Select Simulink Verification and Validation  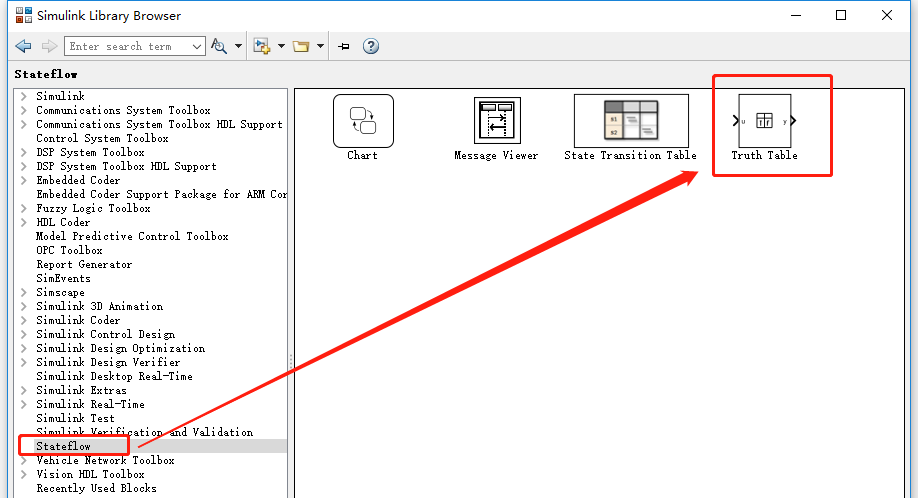coord(145,432)
